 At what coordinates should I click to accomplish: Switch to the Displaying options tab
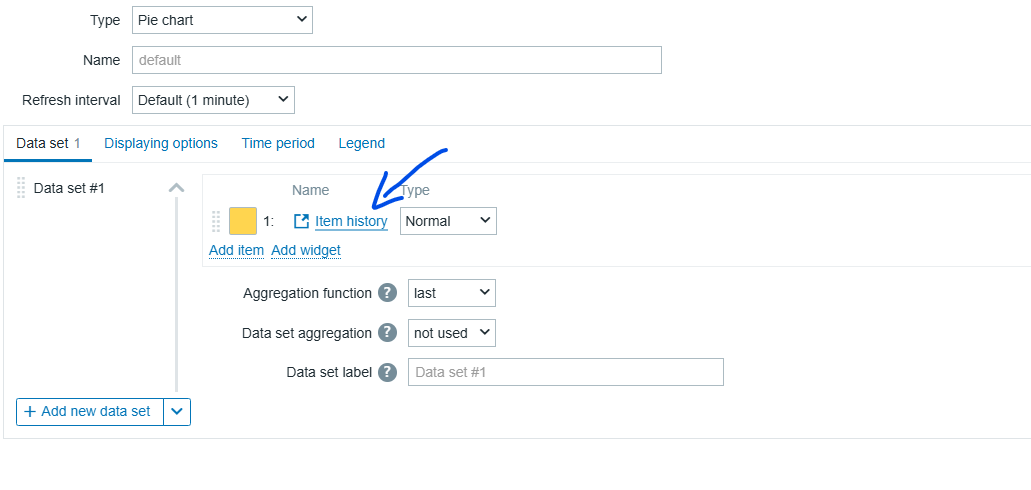coord(161,143)
